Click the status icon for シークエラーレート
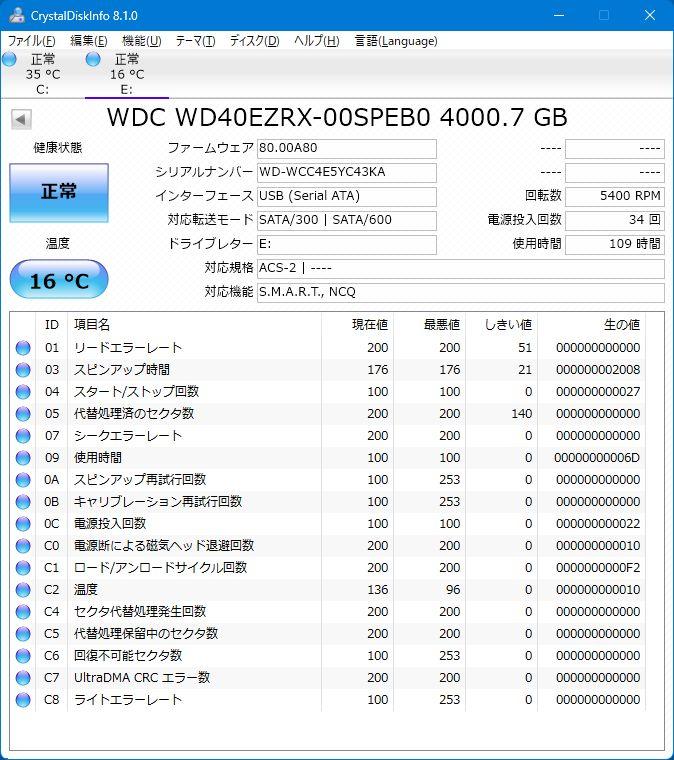Screen dimensions: 674x760 (x=23, y=436)
